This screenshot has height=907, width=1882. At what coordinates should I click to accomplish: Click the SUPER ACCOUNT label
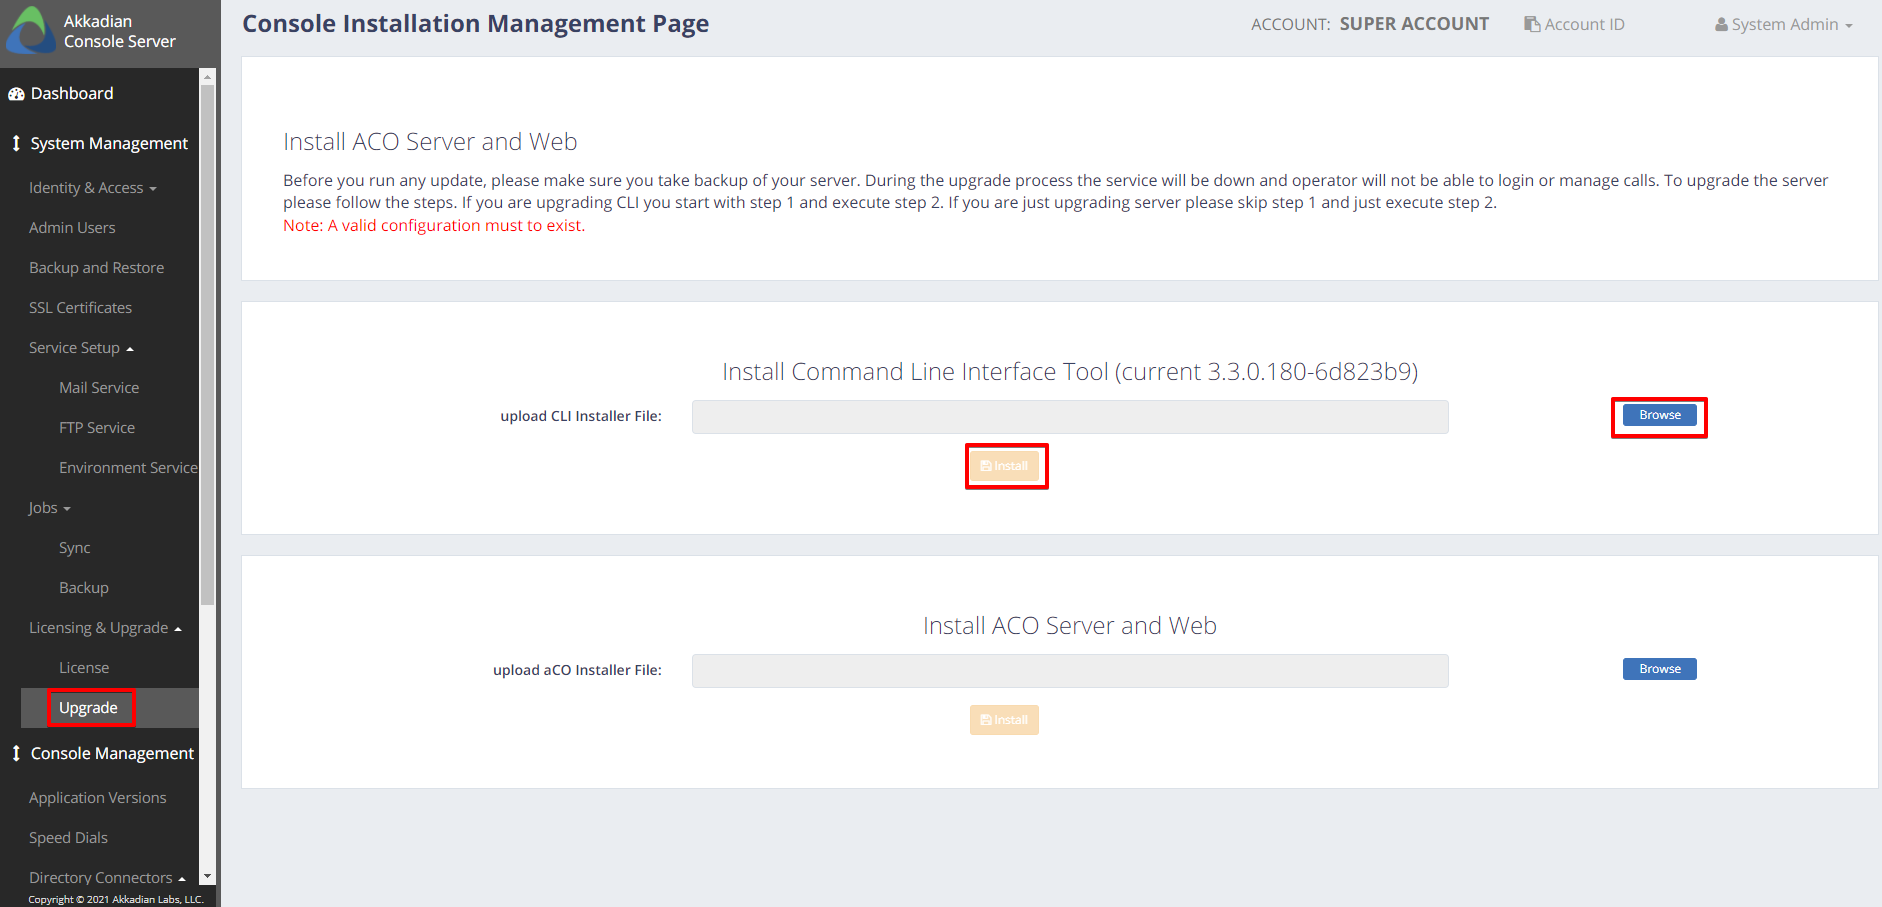click(x=1414, y=24)
